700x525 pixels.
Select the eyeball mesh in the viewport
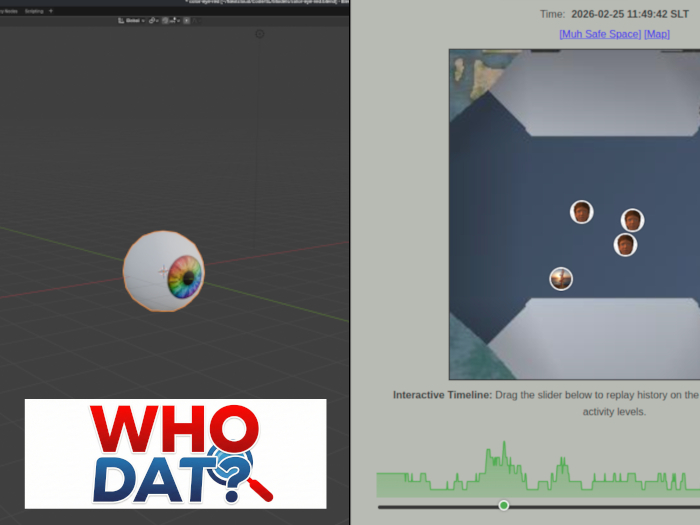click(164, 271)
